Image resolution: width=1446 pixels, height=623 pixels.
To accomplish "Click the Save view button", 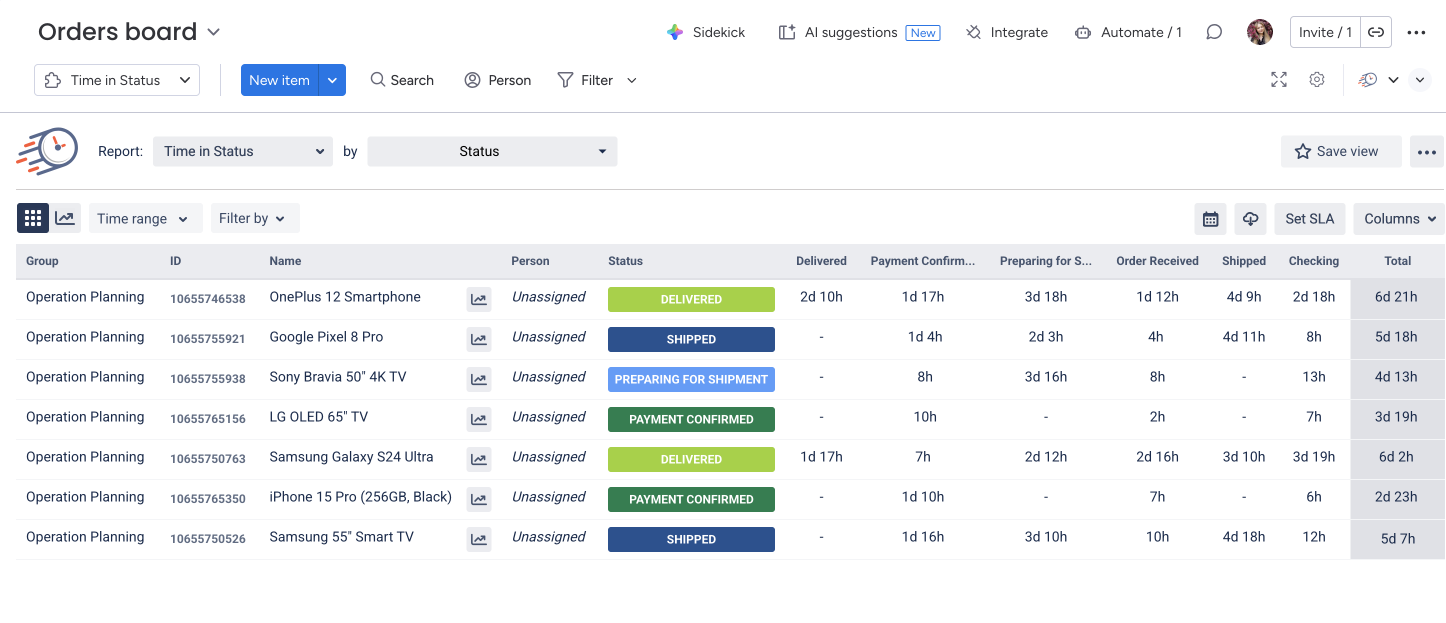I will [1340, 152].
